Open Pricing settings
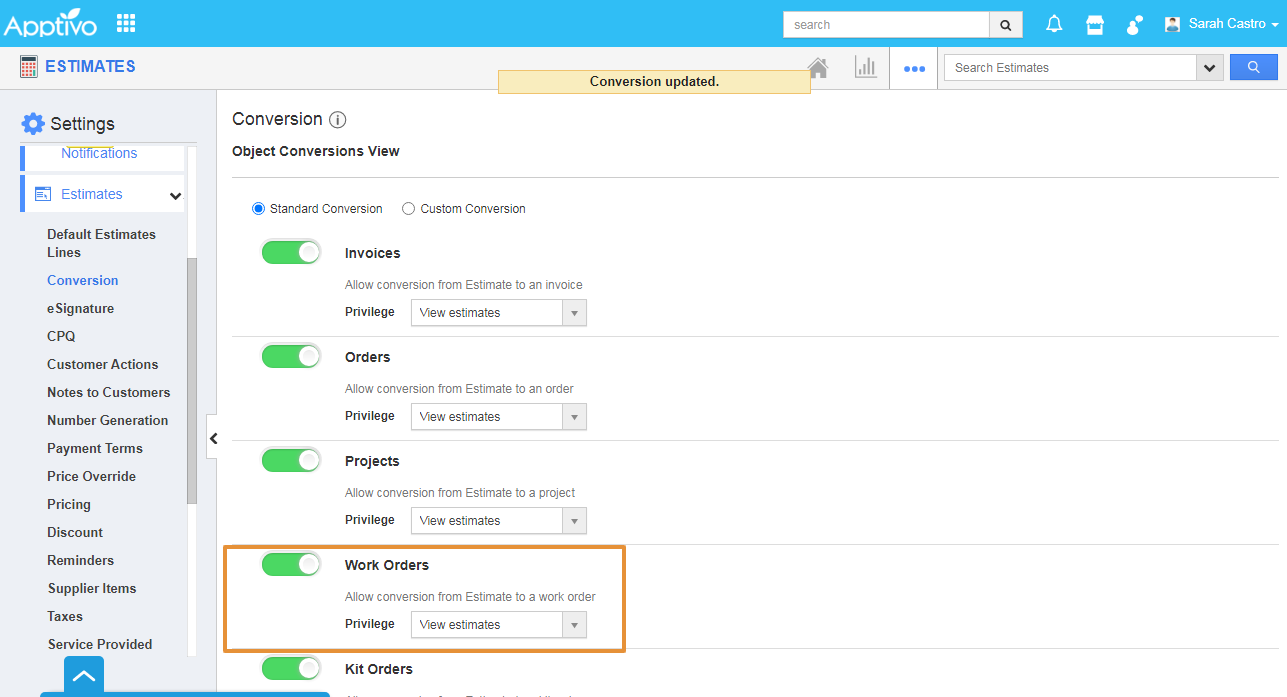Viewport: 1287px width, 697px height. pyautogui.click(x=69, y=505)
